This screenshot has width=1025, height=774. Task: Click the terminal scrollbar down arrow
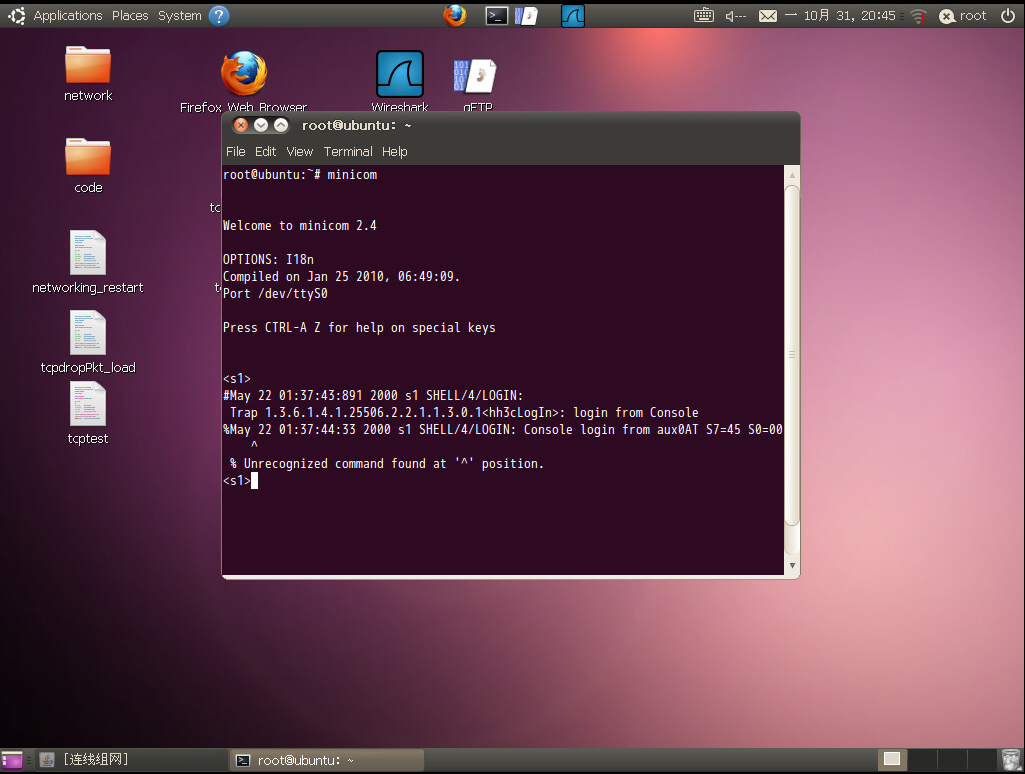pyautogui.click(x=792, y=566)
